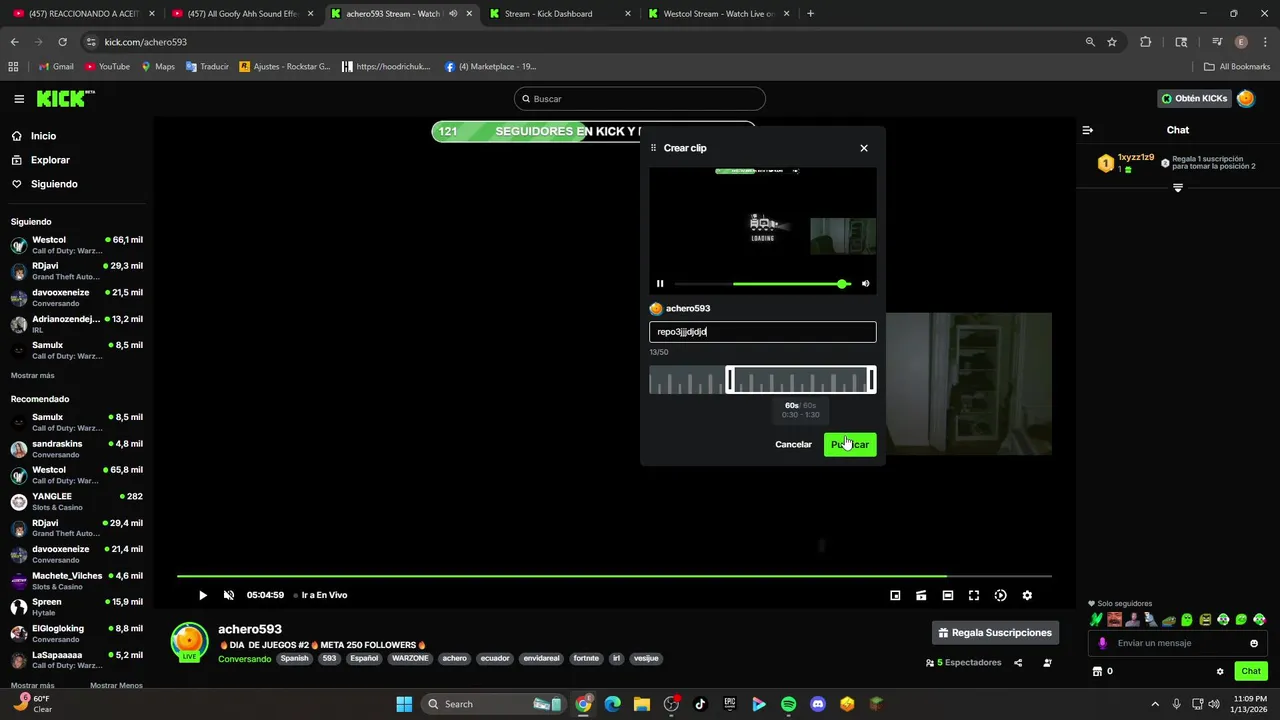Open sandraskins recommended channel
The width and height of the screenshot is (1280, 720).
(x=76, y=449)
